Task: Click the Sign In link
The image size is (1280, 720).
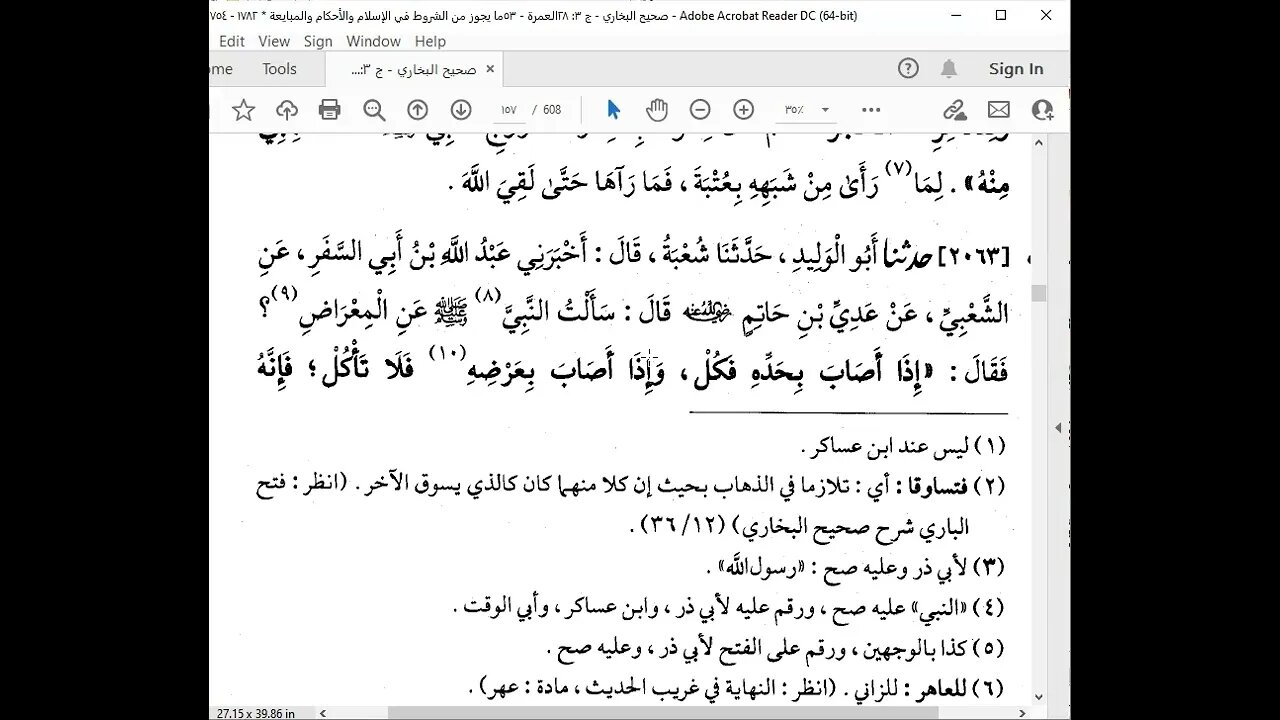Action: 1016,69
